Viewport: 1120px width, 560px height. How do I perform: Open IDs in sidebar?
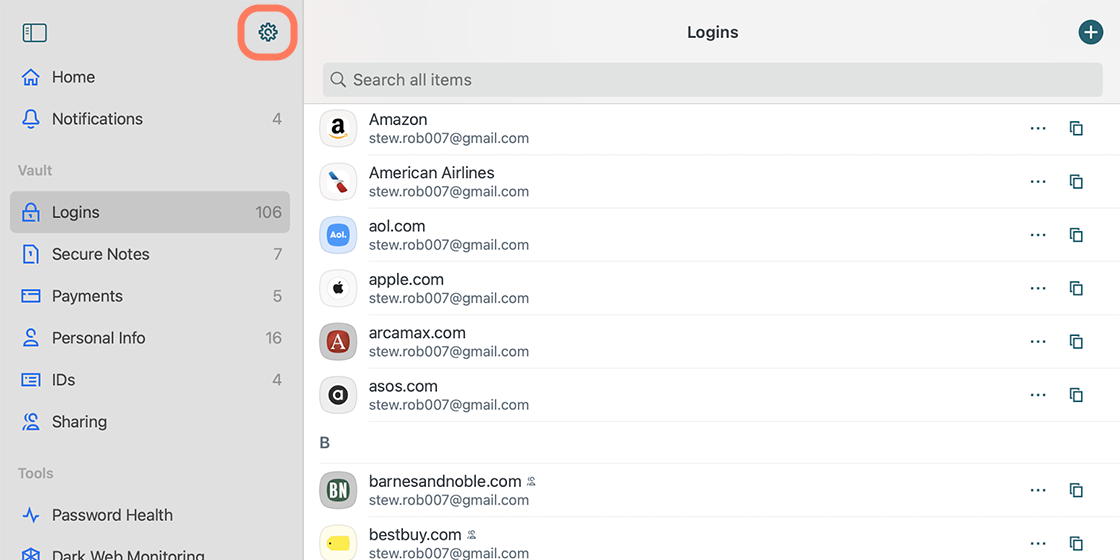(150, 380)
